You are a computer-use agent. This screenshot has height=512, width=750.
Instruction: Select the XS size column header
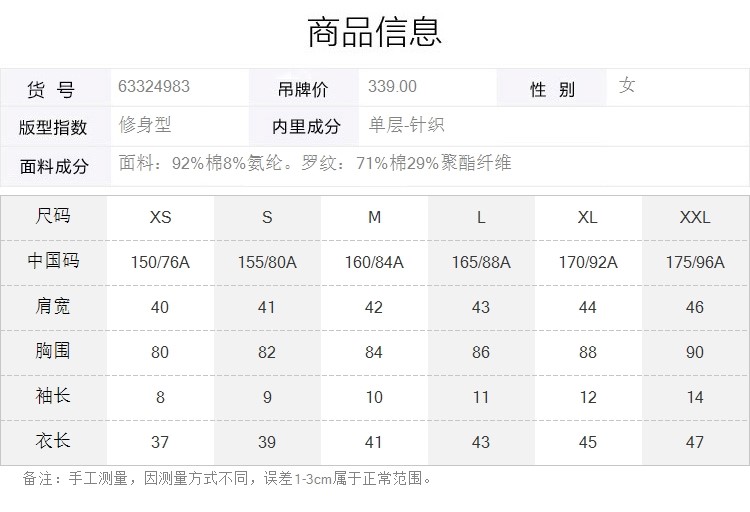pyautogui.click(x=160, y=217)
